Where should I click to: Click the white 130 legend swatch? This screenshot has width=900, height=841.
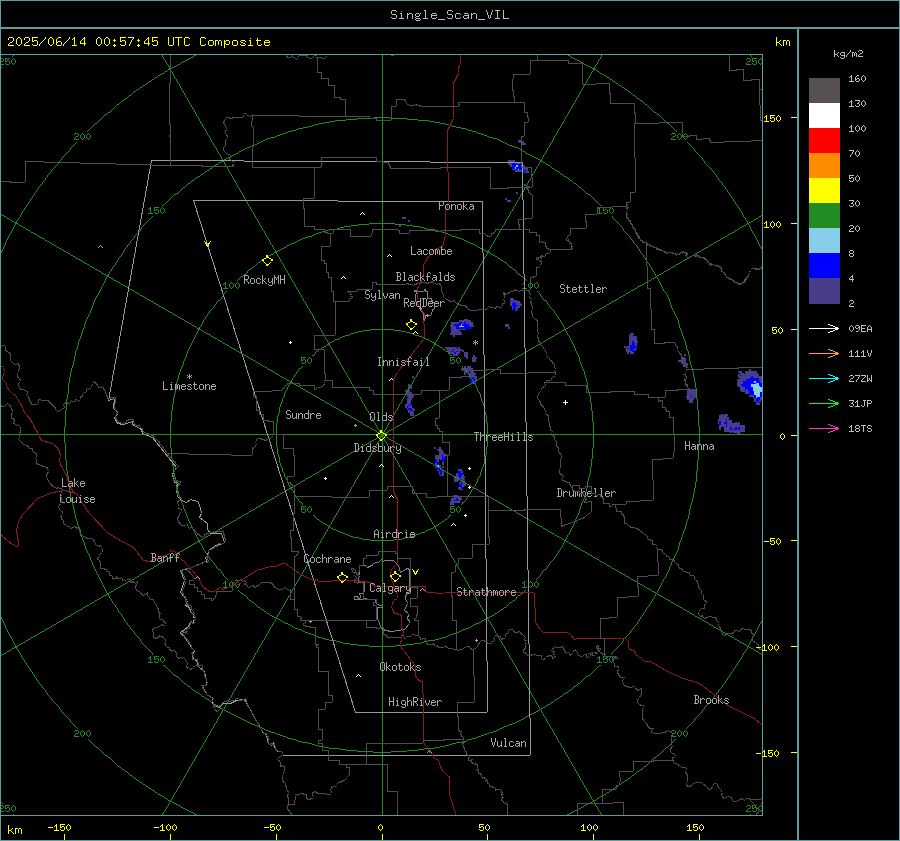click(x=824, y=116)
